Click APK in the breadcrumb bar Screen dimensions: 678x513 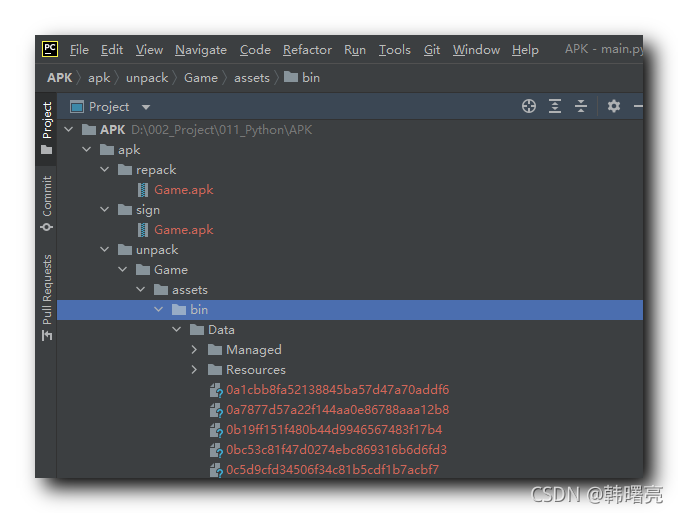click(60, 78)
